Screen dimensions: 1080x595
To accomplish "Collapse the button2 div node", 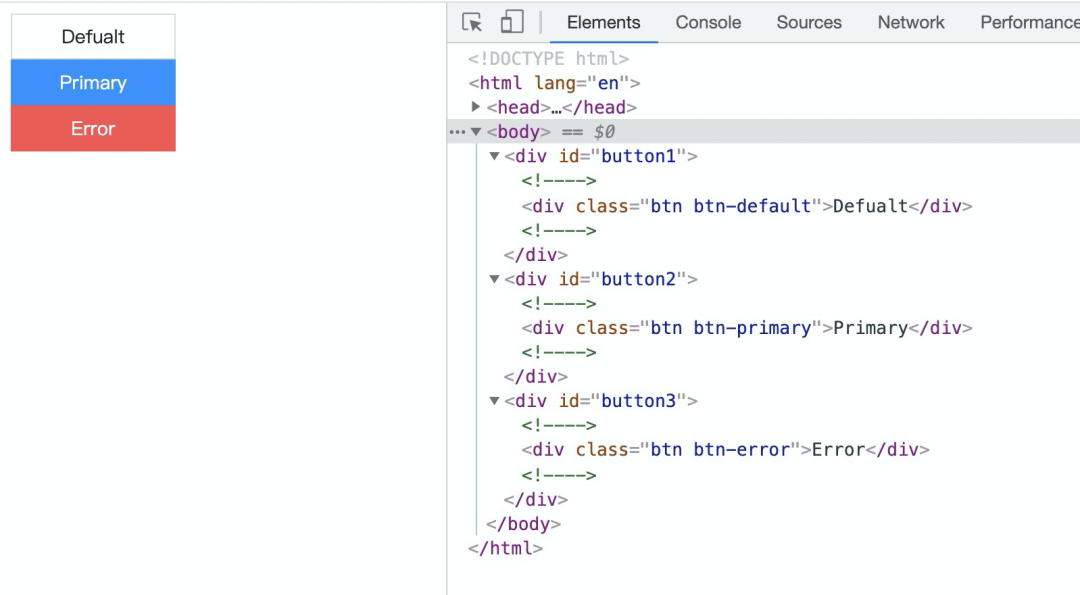I will tap(494, 279).
